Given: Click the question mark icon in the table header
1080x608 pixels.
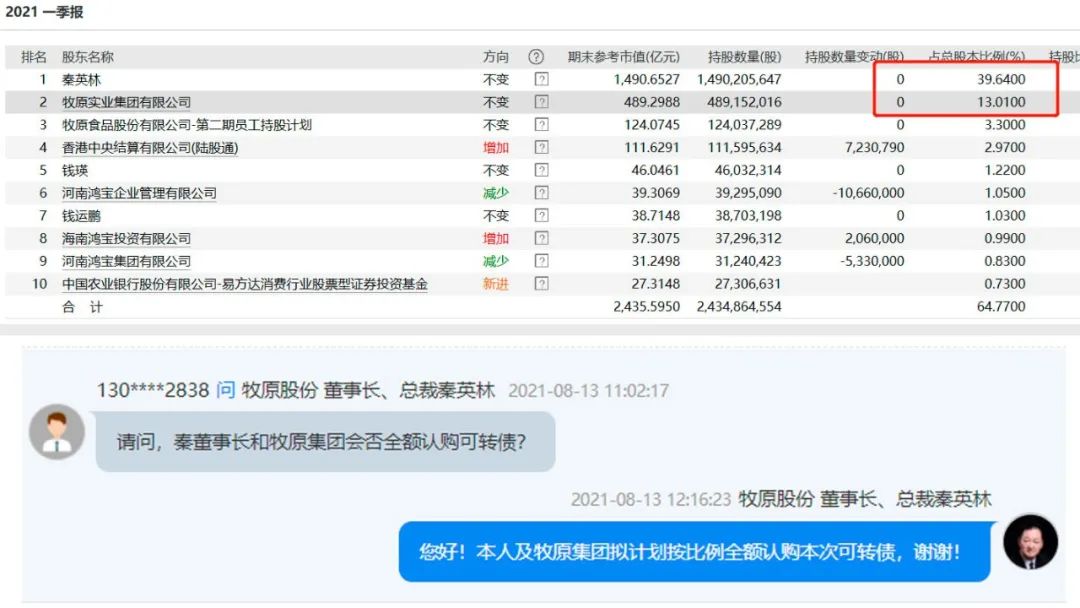Looking at the screenshot, I should point(536,57).
